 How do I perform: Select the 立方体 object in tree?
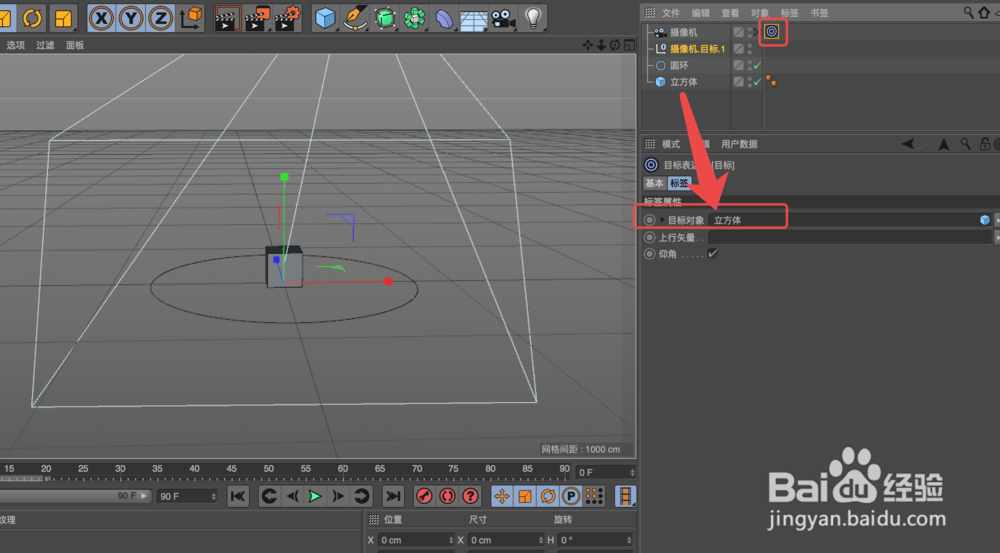tap(684, 82)
